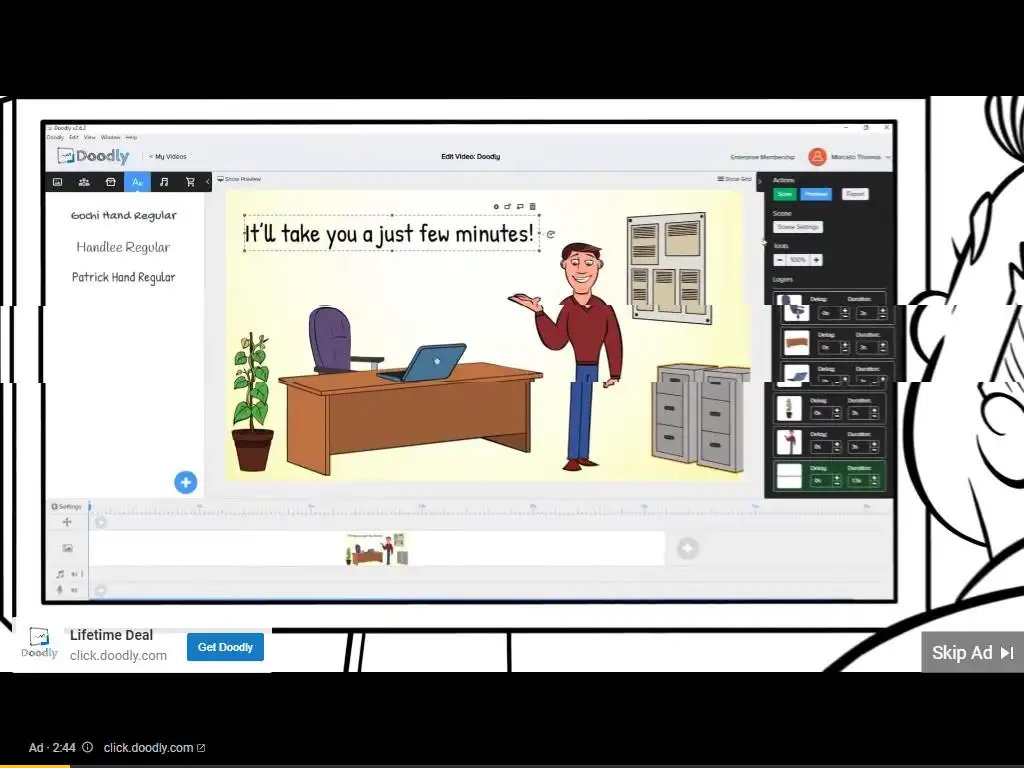
Task: Adjust the plant layer Duration stepper
Action: [x=874, y=413]
